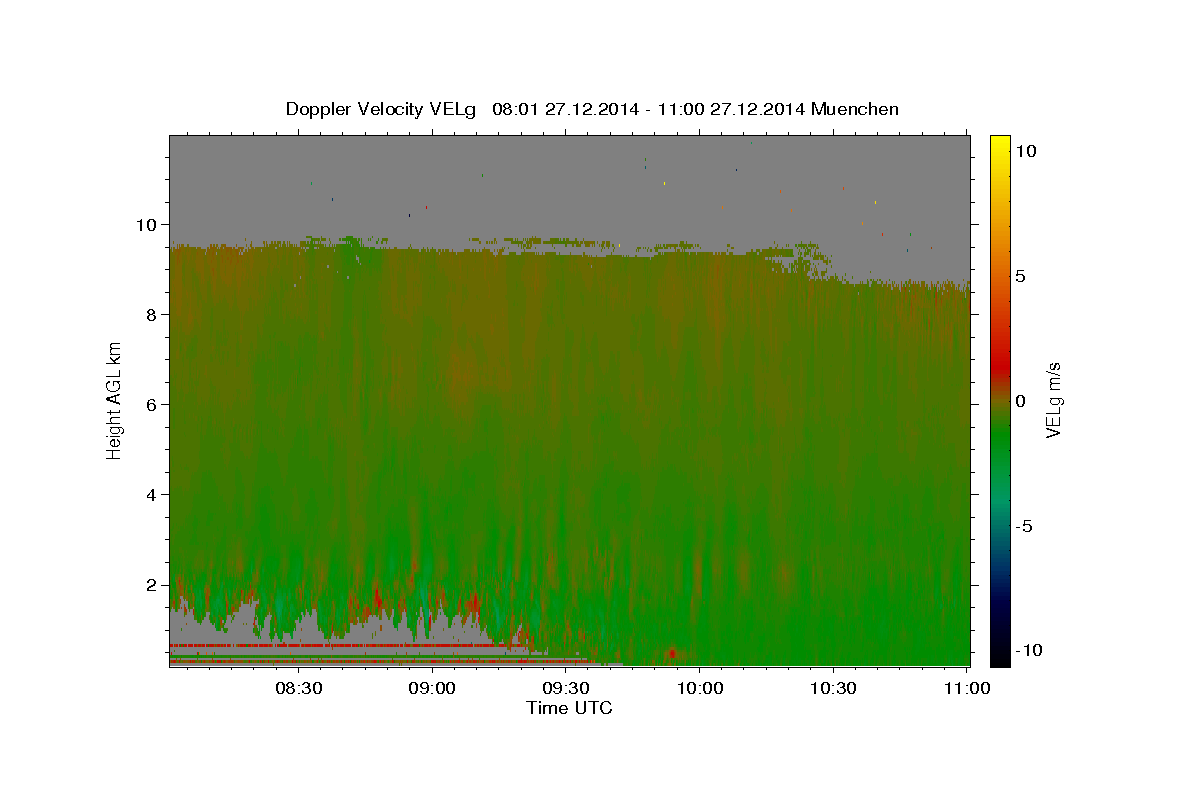
Task: Click the plot title 'Doppler Velocity VELg'
Action: pyautogui.click(x=380, y=109)
